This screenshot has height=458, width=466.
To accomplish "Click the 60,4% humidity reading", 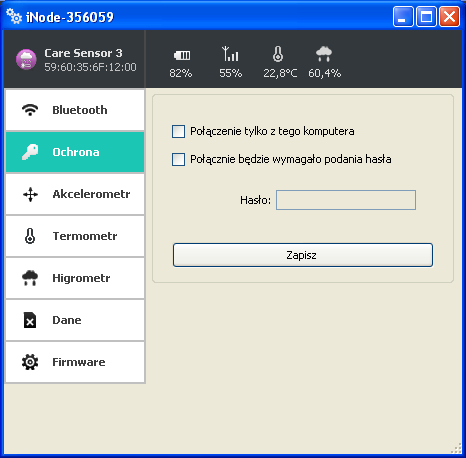I will [x=324, y=73].
